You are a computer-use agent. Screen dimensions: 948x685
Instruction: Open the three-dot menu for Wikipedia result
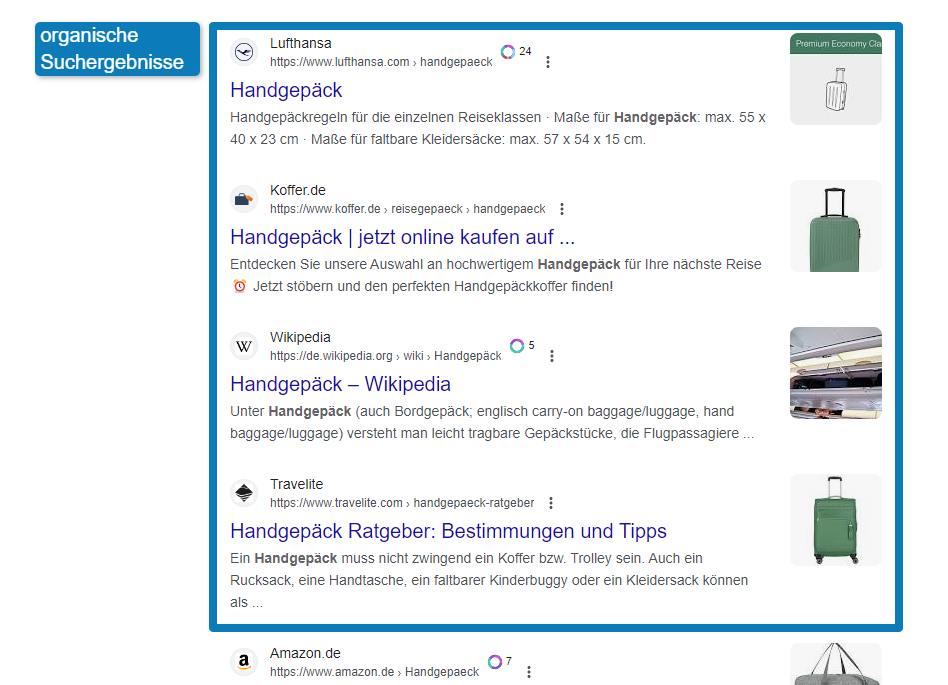[552, 356]
